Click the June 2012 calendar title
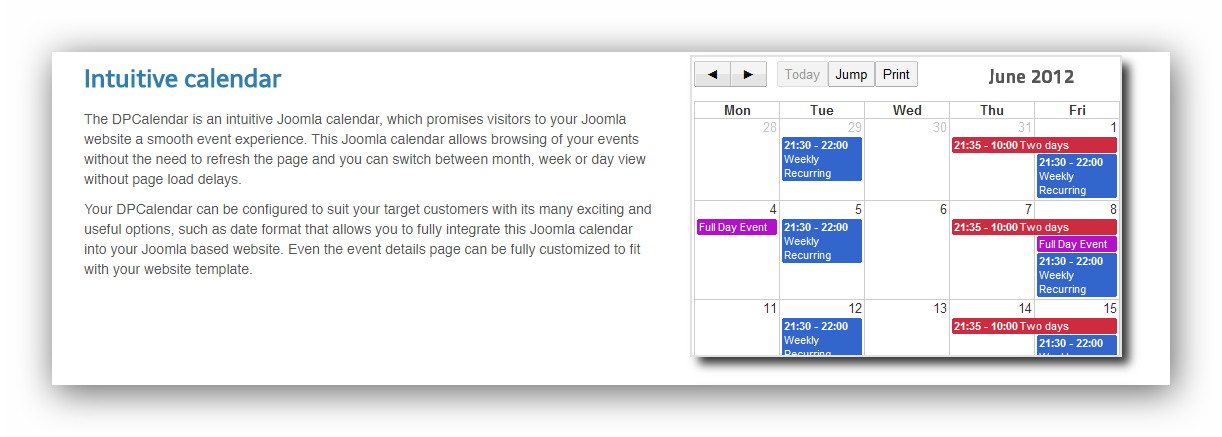 (1031, 77)
